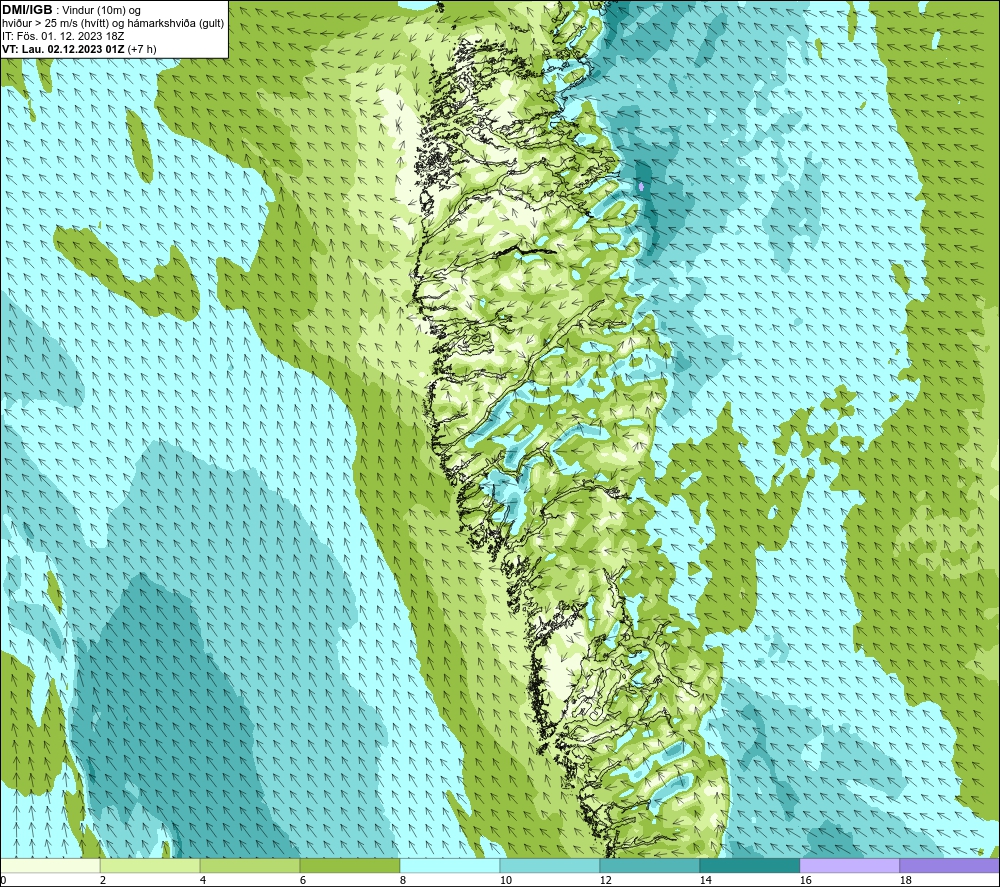Click the '8' scale label
This screenshot has height=887, width=1000.
coord(402,881)
